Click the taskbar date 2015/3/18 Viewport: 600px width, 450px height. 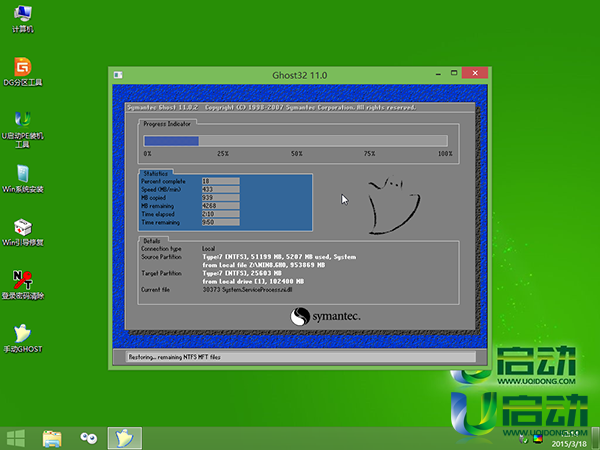click(569, 444)
